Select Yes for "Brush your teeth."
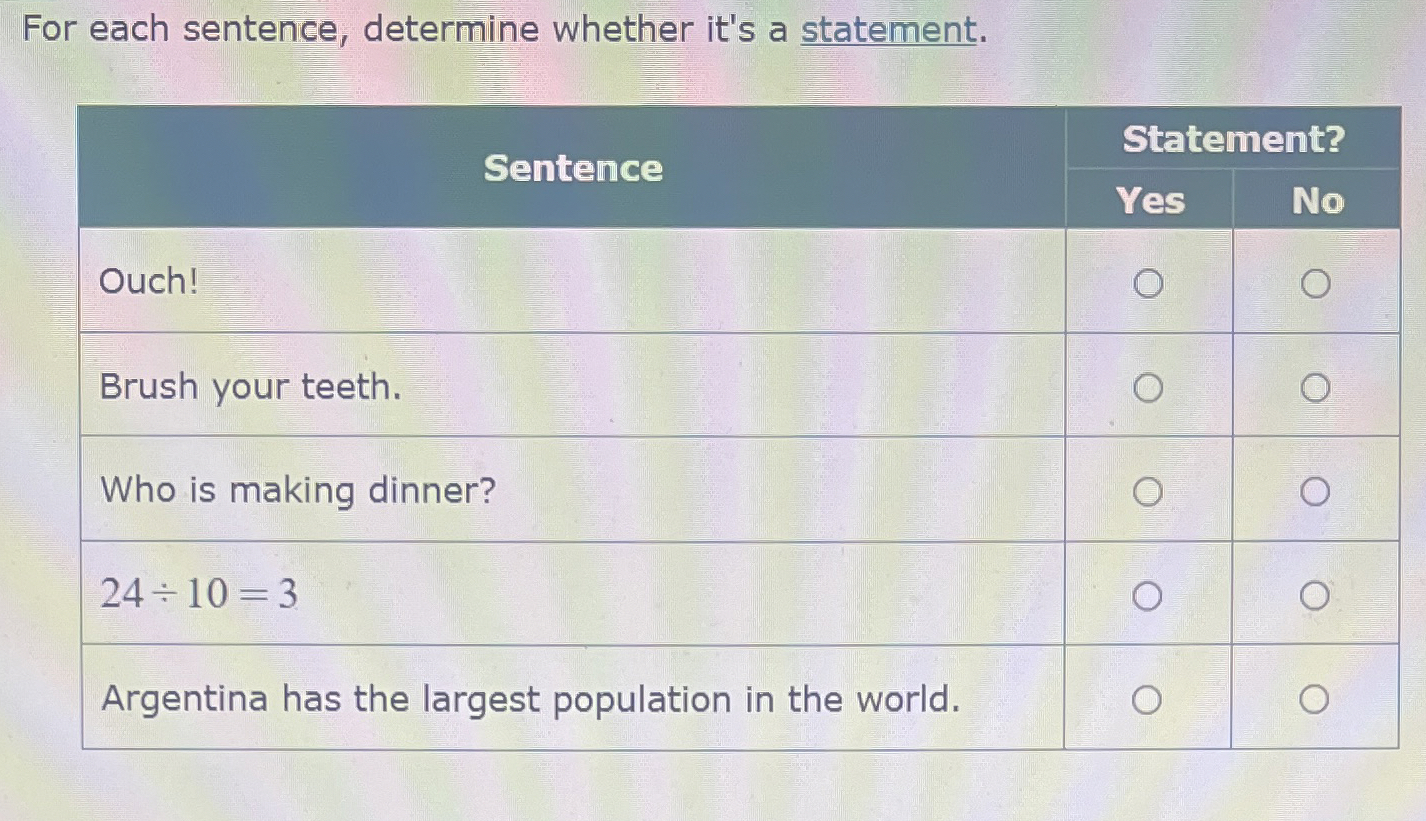 coord(1148,388)
